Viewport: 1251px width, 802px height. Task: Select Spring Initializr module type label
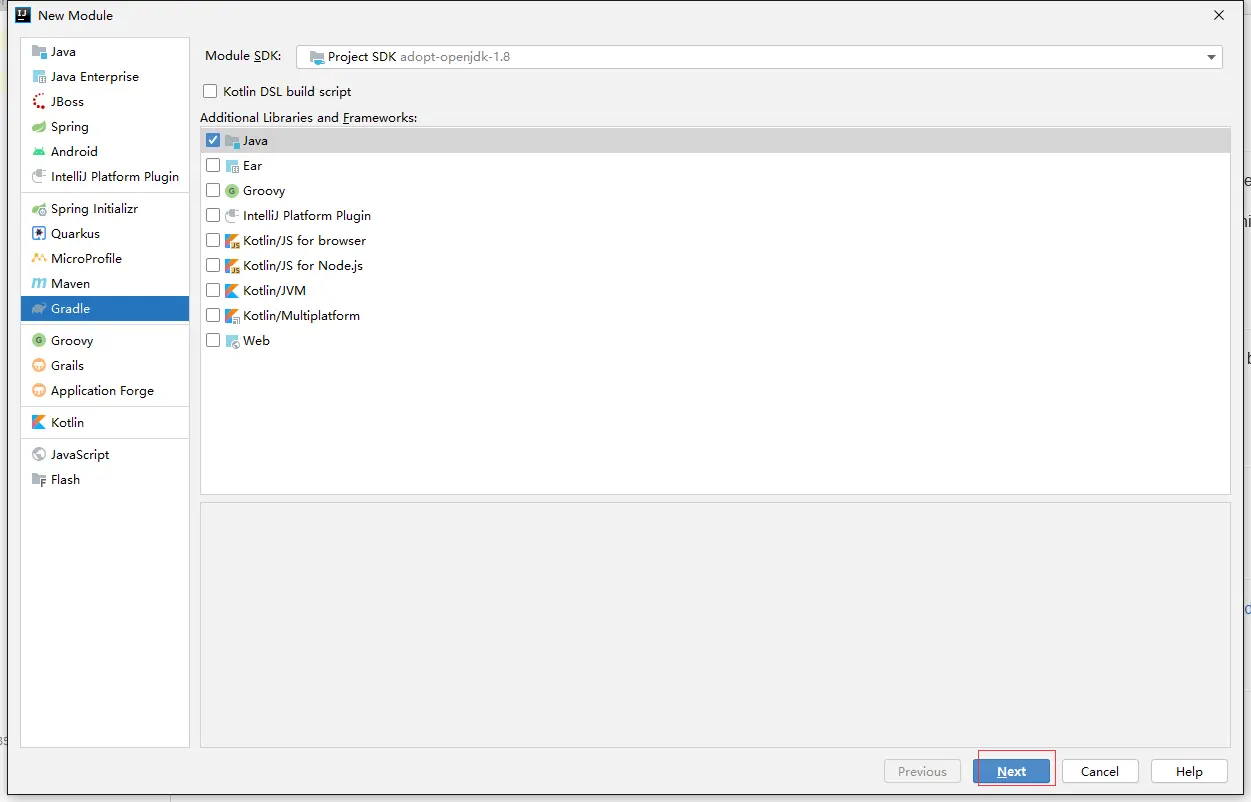[x=95, y=209]
